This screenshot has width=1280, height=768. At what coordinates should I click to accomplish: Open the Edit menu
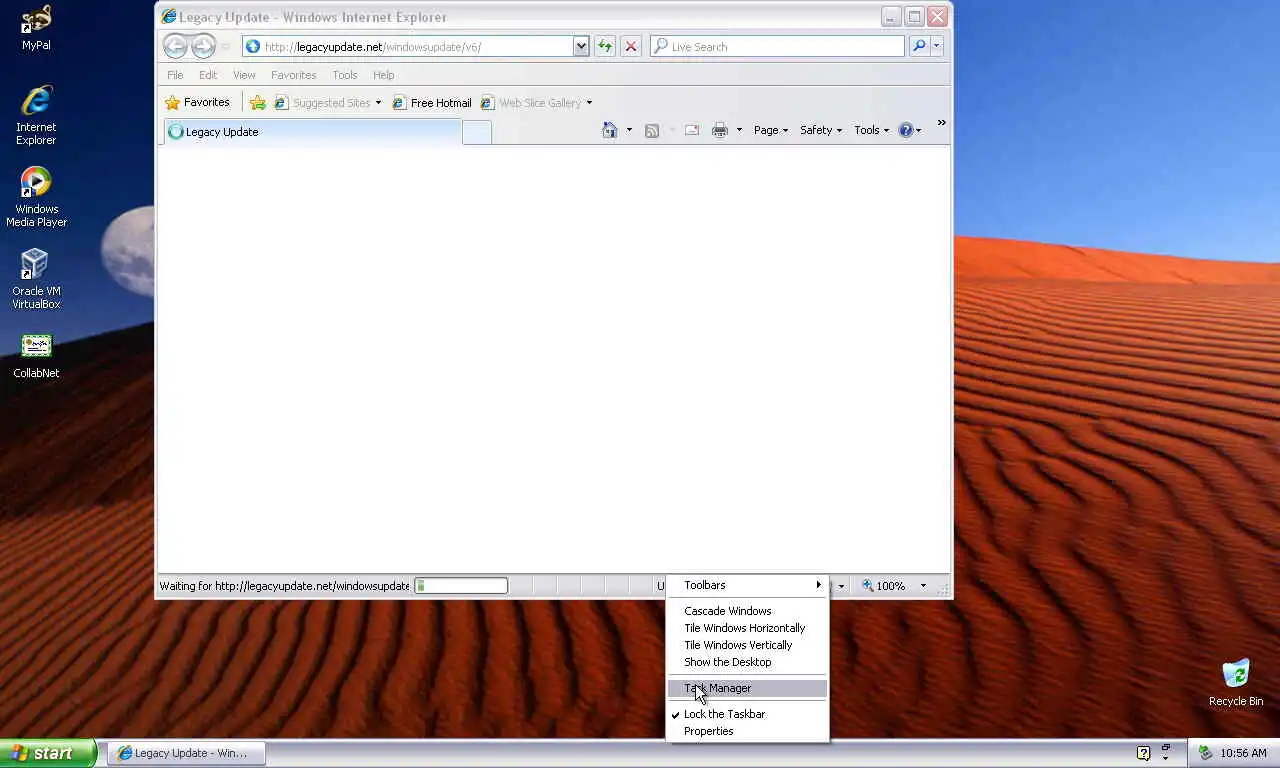click(x=208, y=75)
